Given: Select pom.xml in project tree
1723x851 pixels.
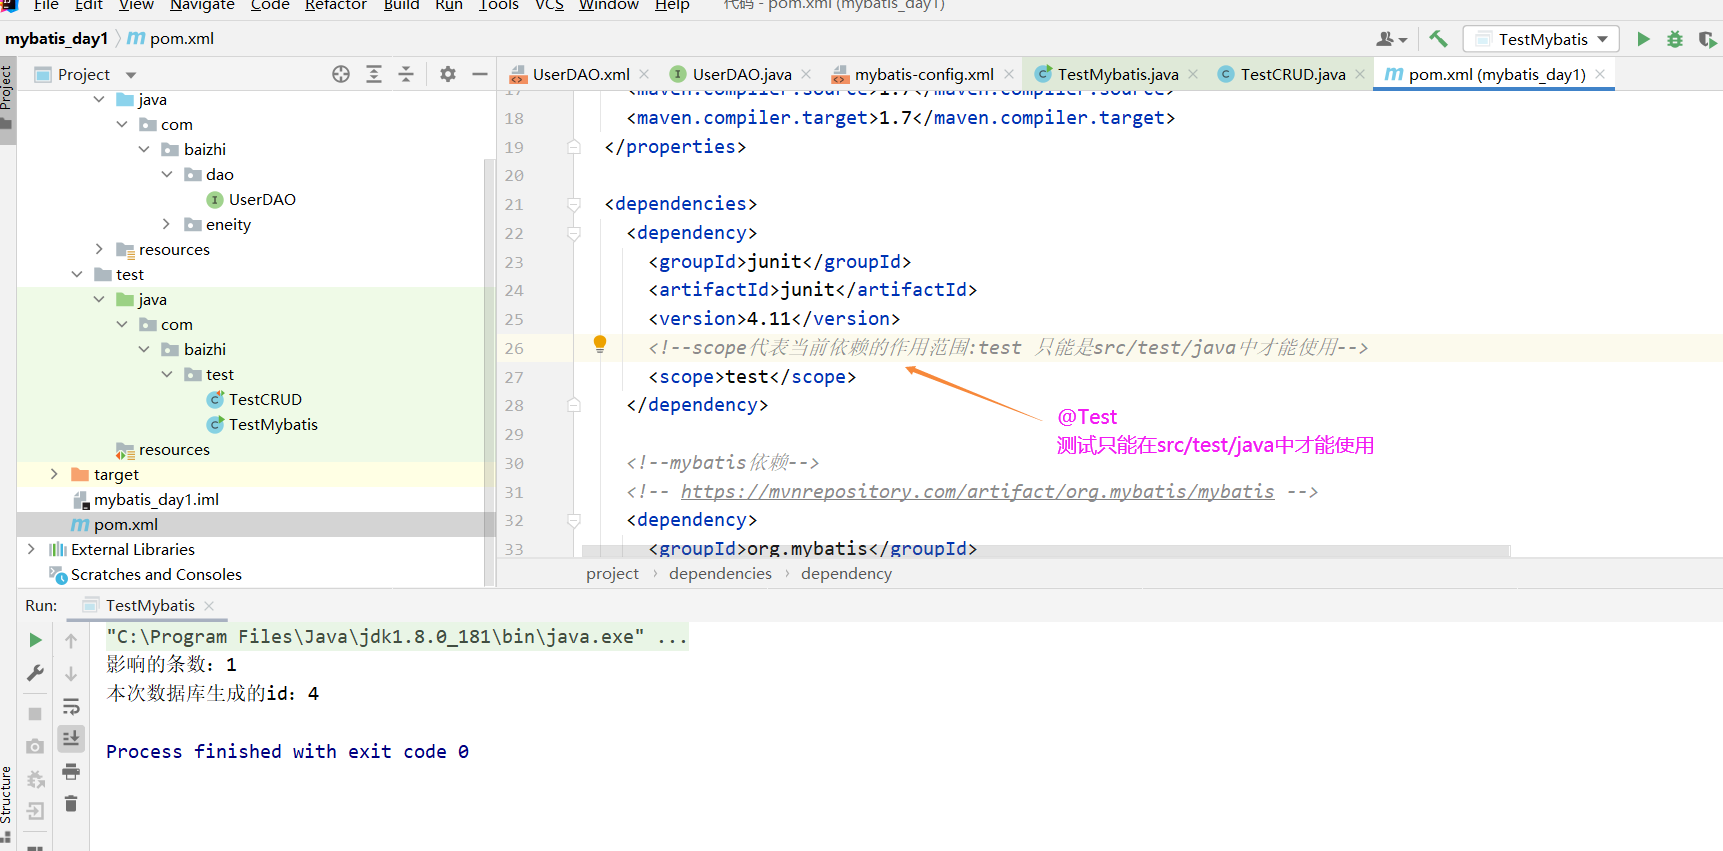Looking at the screenshot, I should click(126, 524).
